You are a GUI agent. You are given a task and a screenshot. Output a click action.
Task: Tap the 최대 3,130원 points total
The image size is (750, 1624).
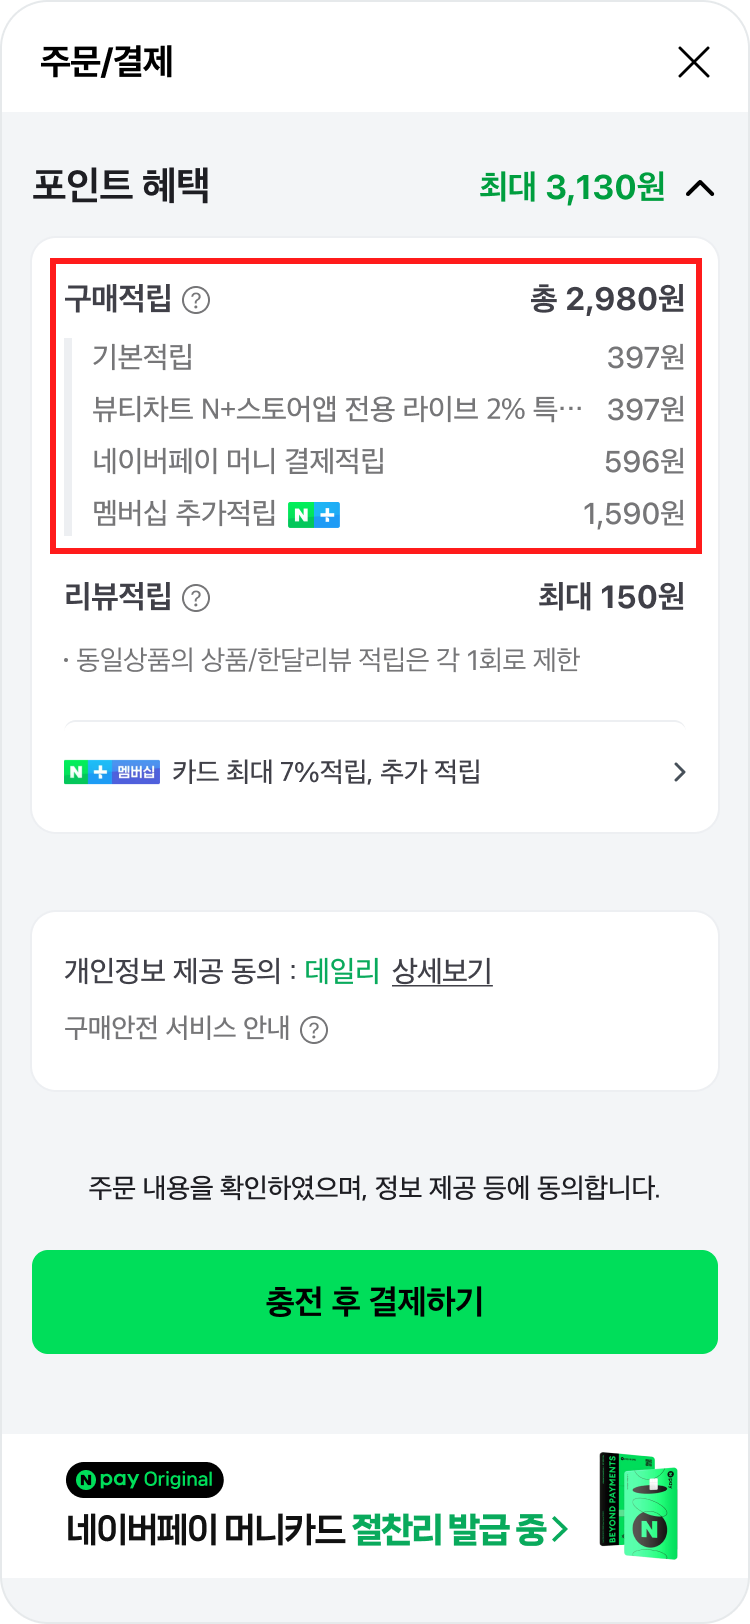click(571, 187)
